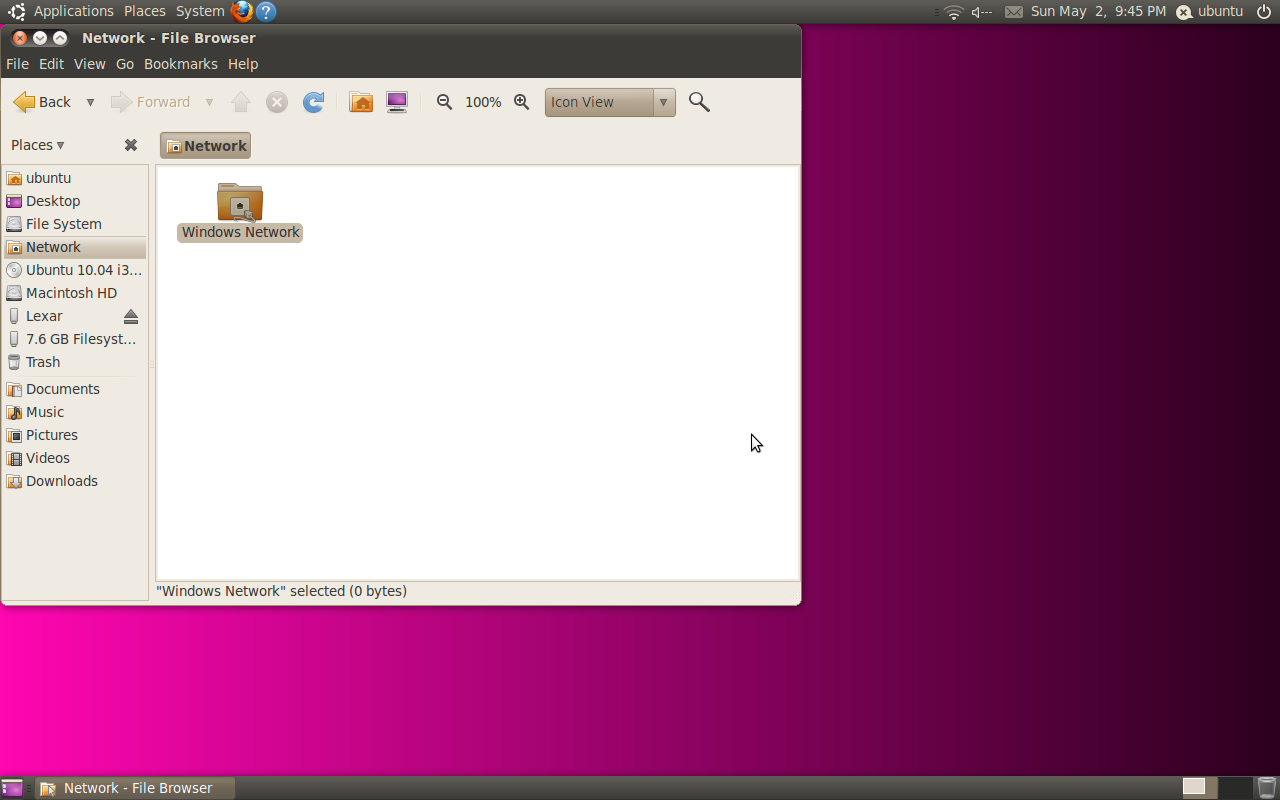The image size is (1280, 800).
Task: Open the Lexar drive in sidebar
Action: coord(62,316)
